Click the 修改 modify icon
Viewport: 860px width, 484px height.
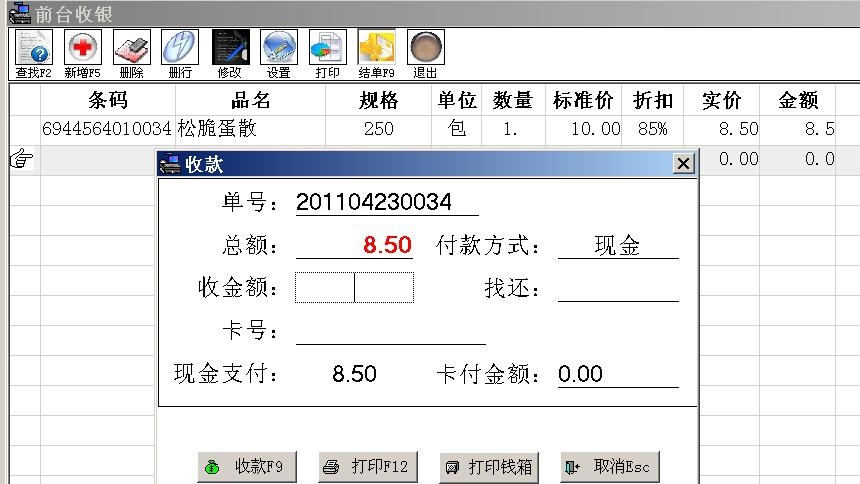click(x=230, y=54)
